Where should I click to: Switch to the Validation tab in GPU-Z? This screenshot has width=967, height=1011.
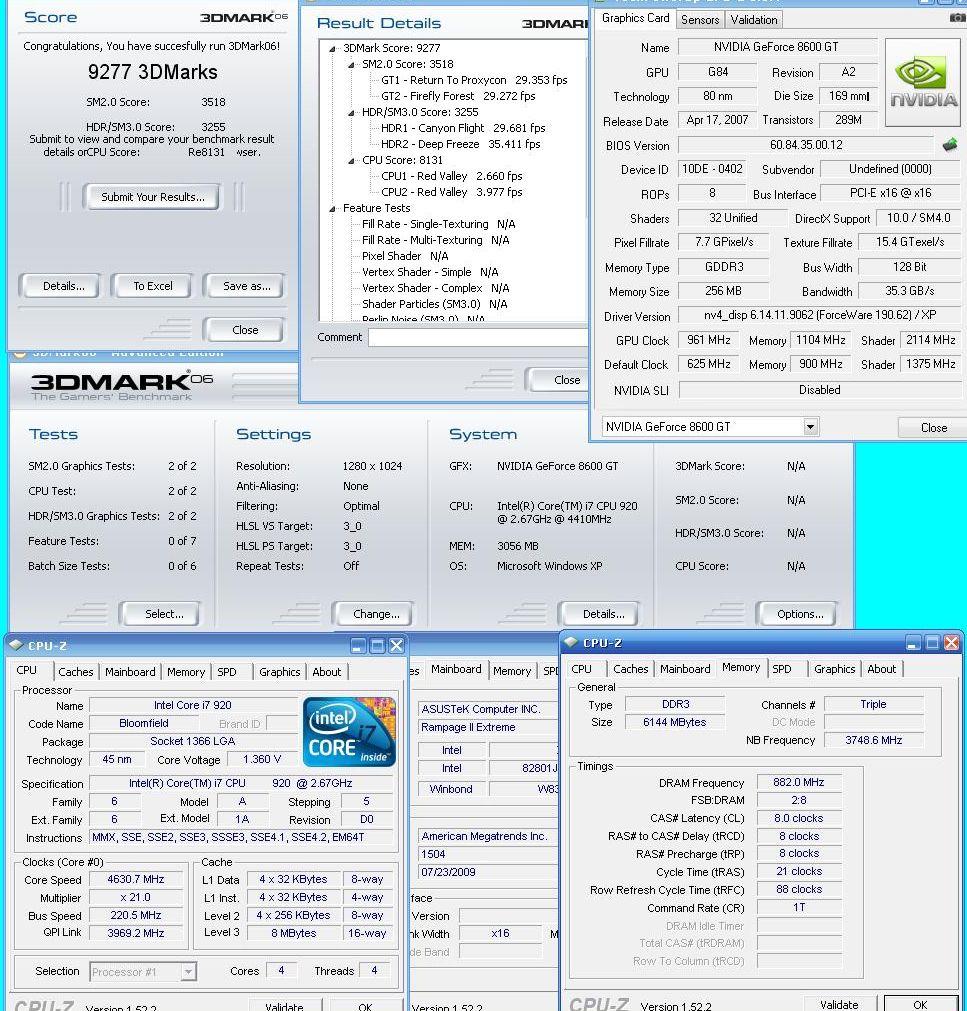pyautogui.click(x=754, y=19)
